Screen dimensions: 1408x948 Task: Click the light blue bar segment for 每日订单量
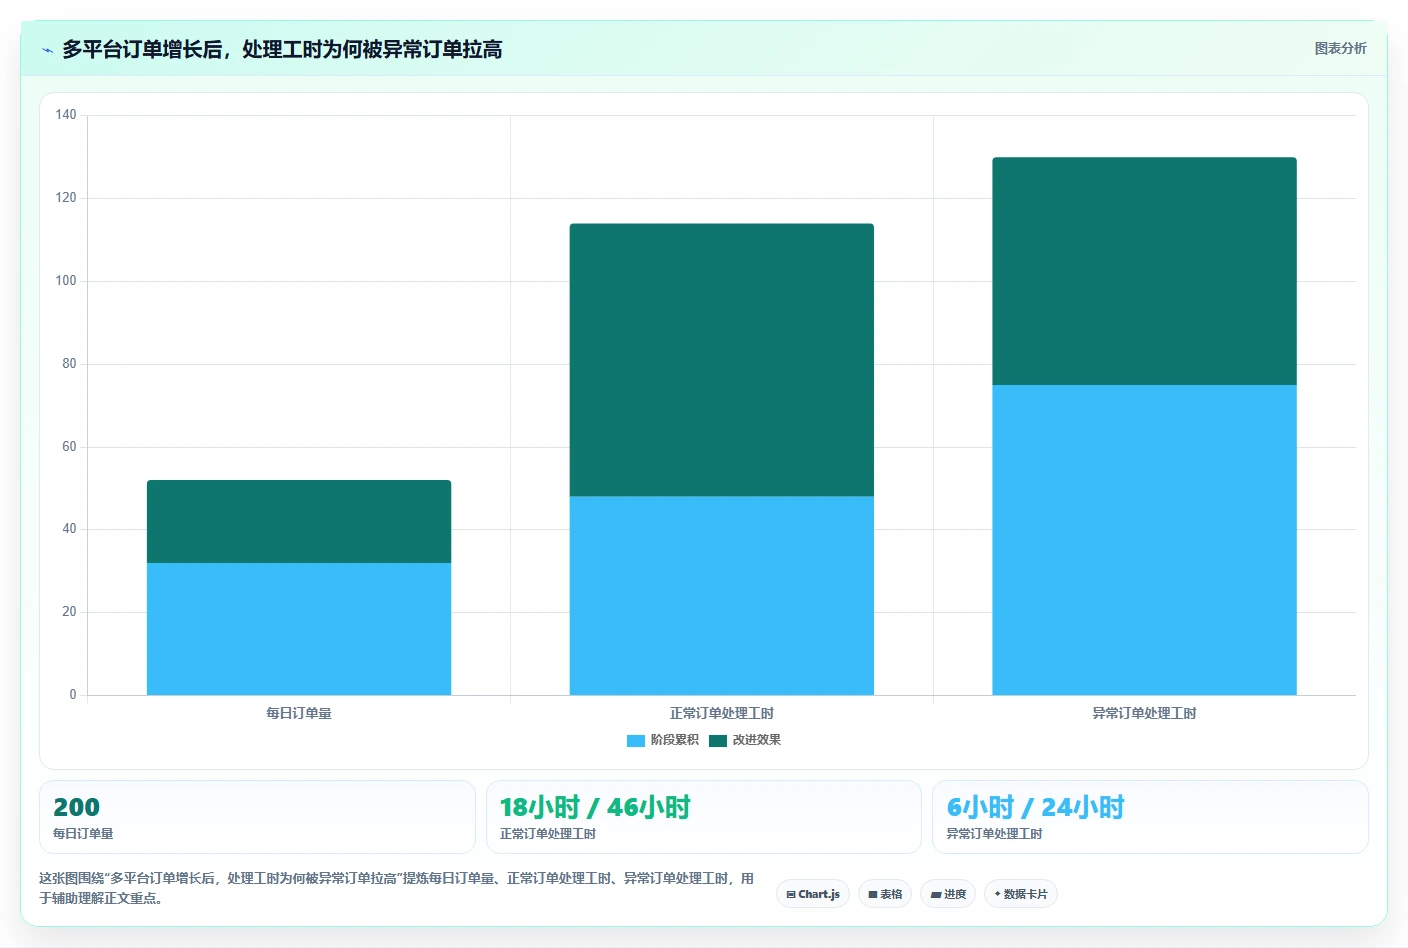click(x=299, y=629)
